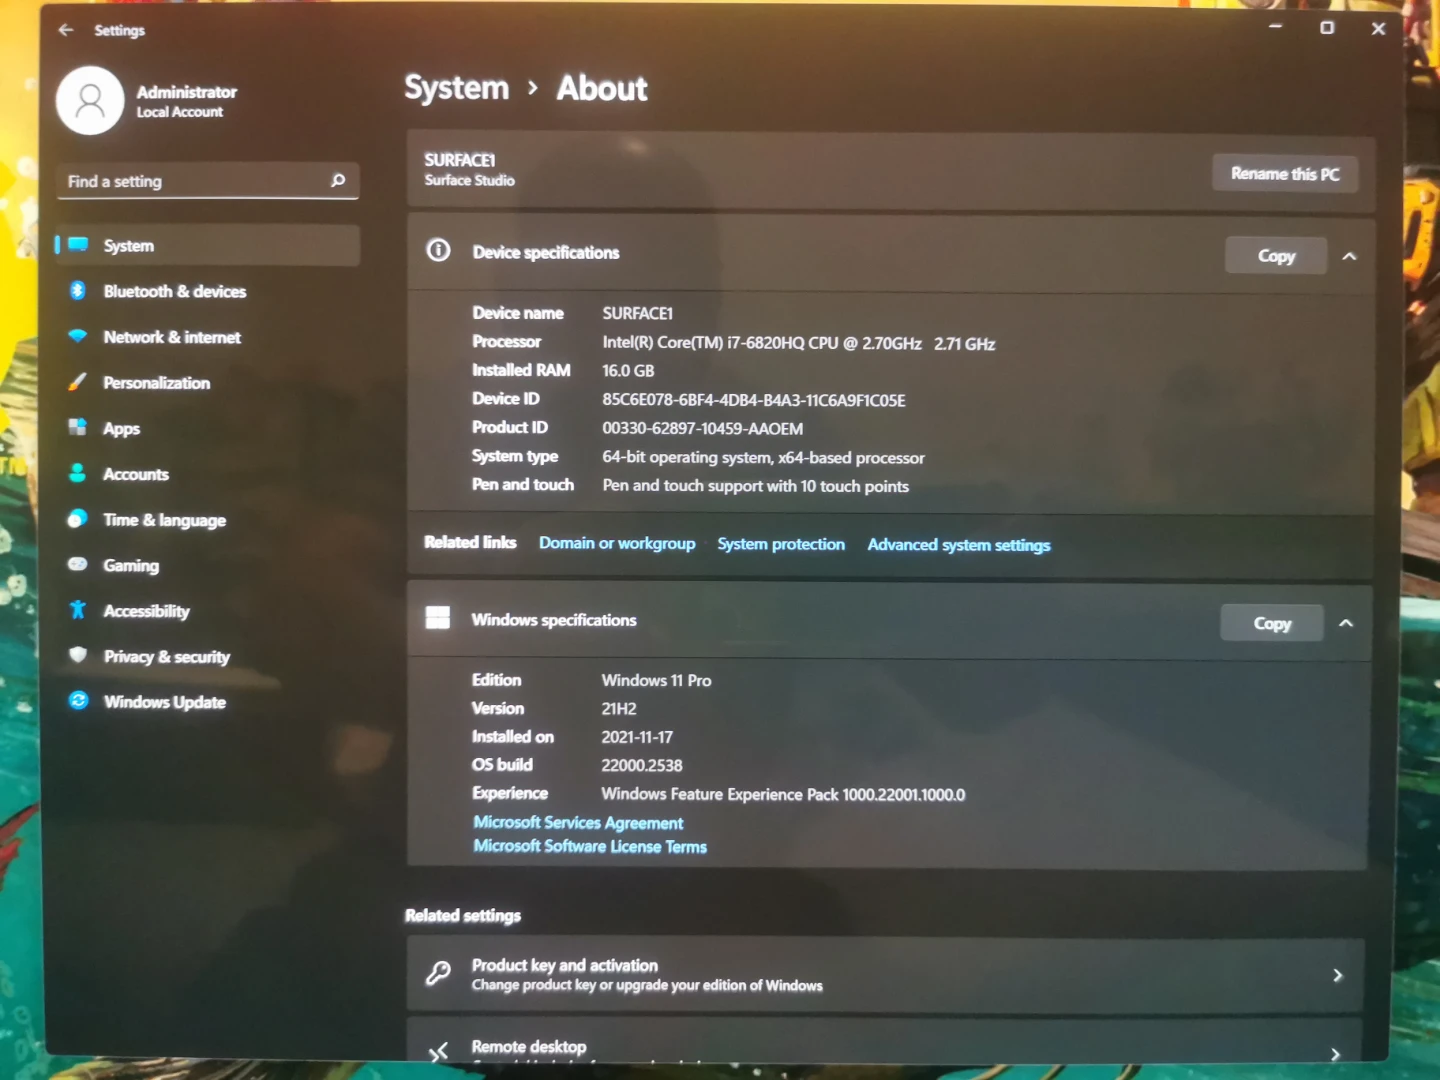This screenshot has height=1080, width=1440.
Task: Open Advanced system settings link
Action: coord(959,545)
